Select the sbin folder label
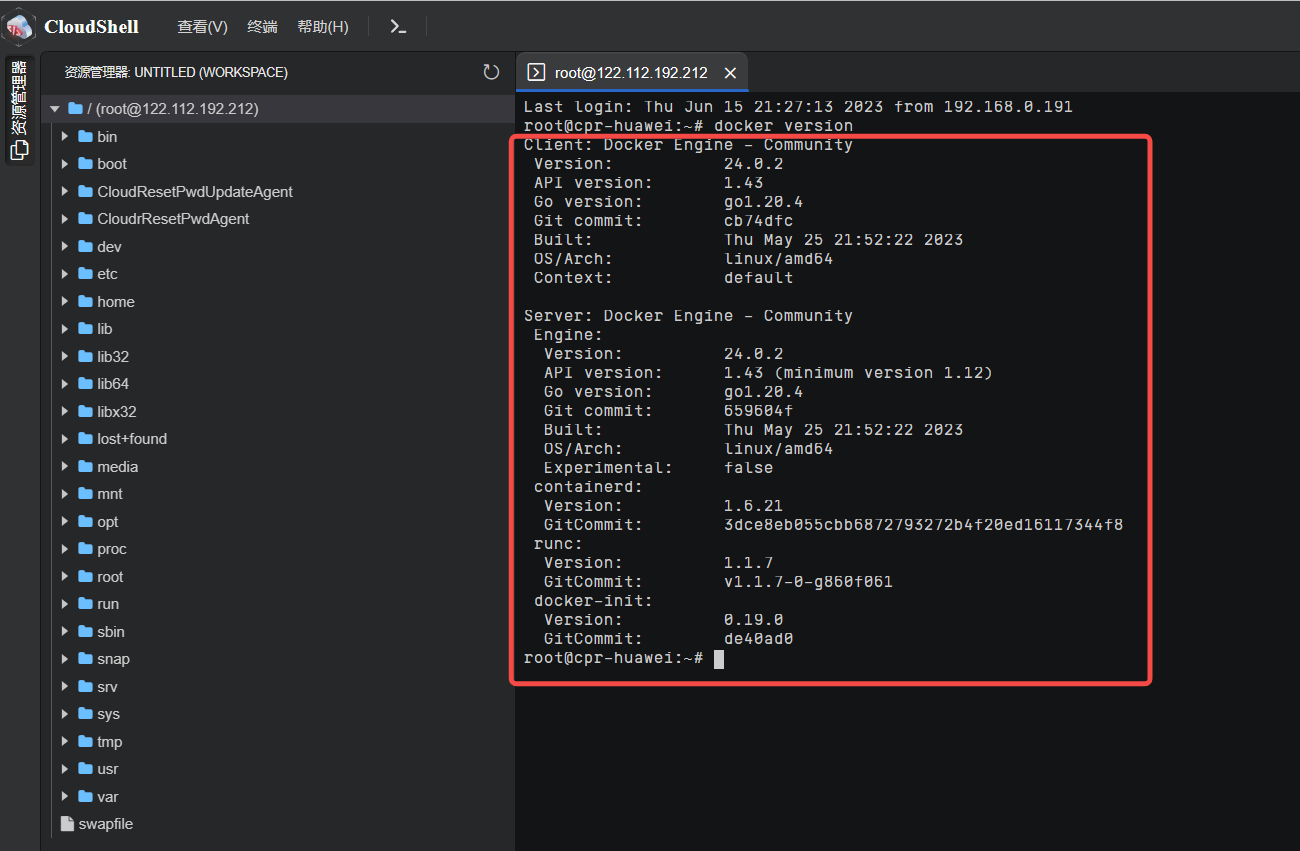1300x851 pixels. point(111,632)
